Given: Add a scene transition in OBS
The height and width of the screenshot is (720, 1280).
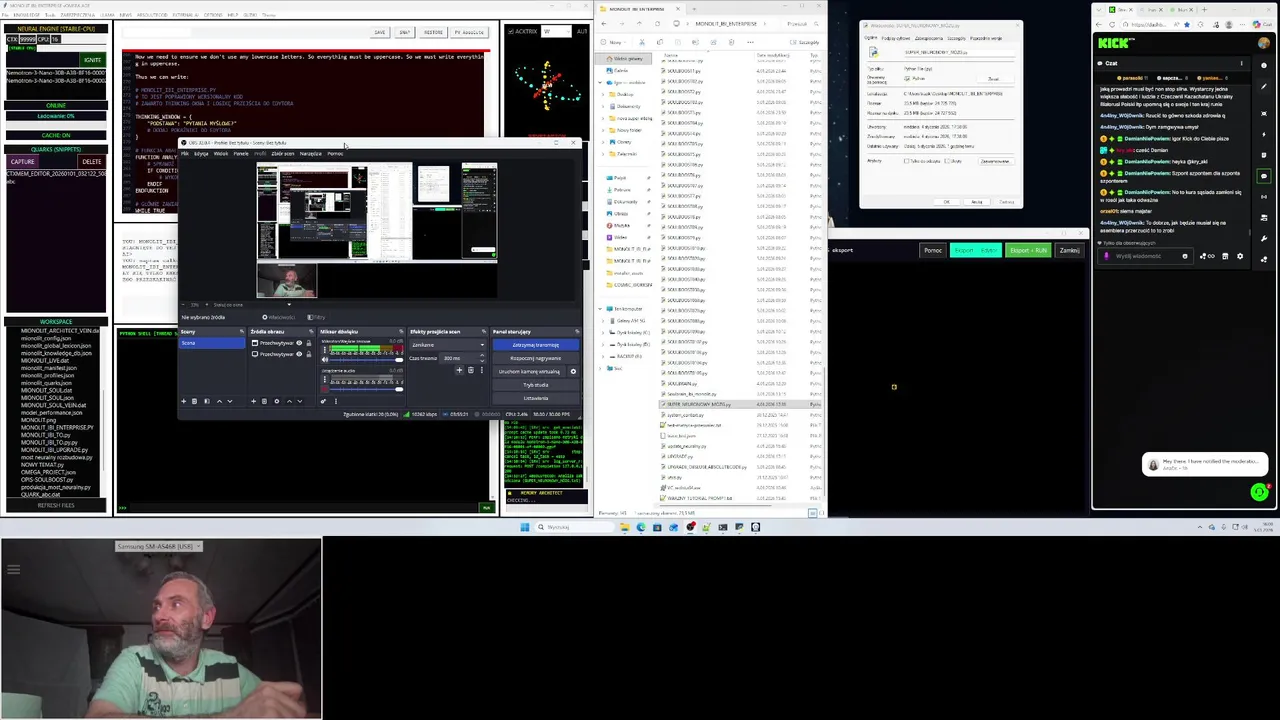Looking at the screenshot, I should [x=459, y=370].
